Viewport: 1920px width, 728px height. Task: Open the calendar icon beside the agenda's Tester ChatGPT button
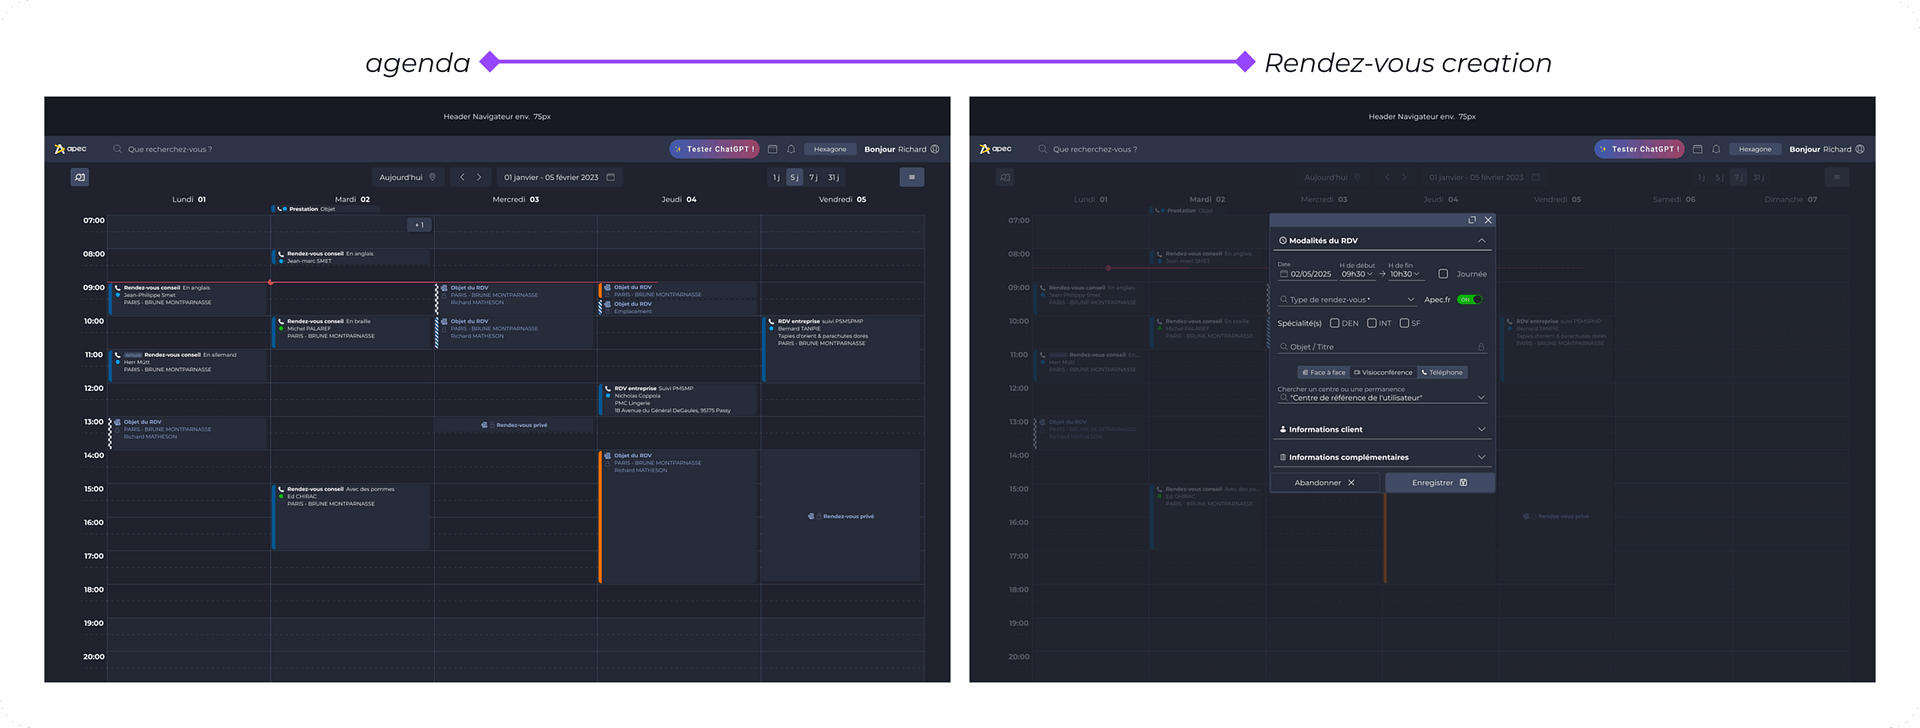click(x=772, y=149)
